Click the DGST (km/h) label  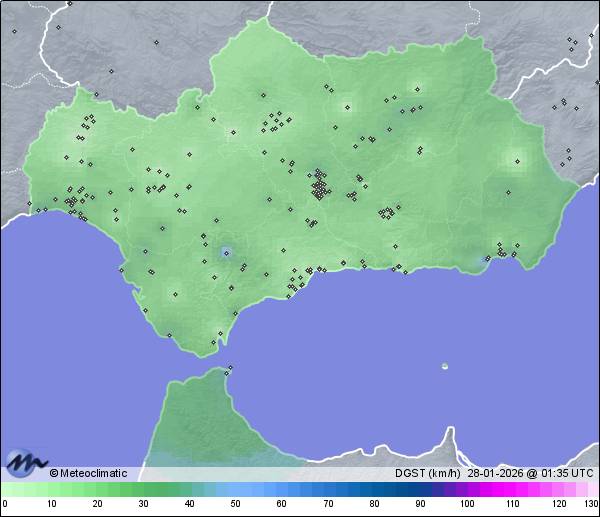coord(428,473)
